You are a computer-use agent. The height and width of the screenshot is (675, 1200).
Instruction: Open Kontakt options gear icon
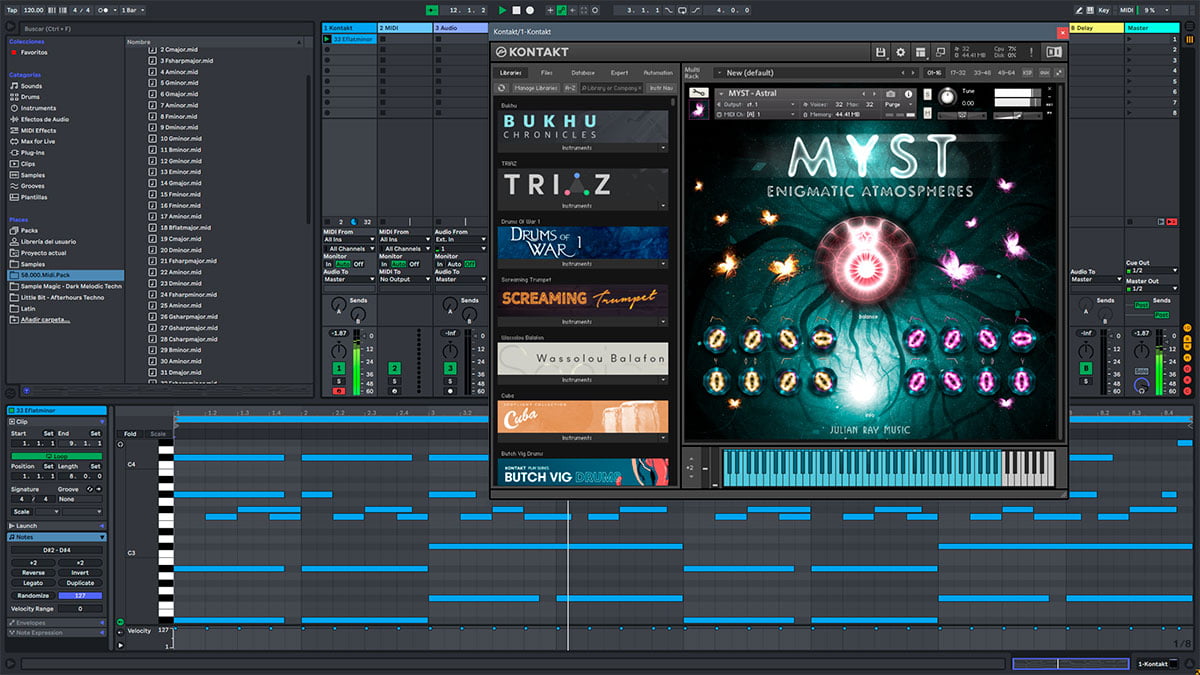(900, 52)
